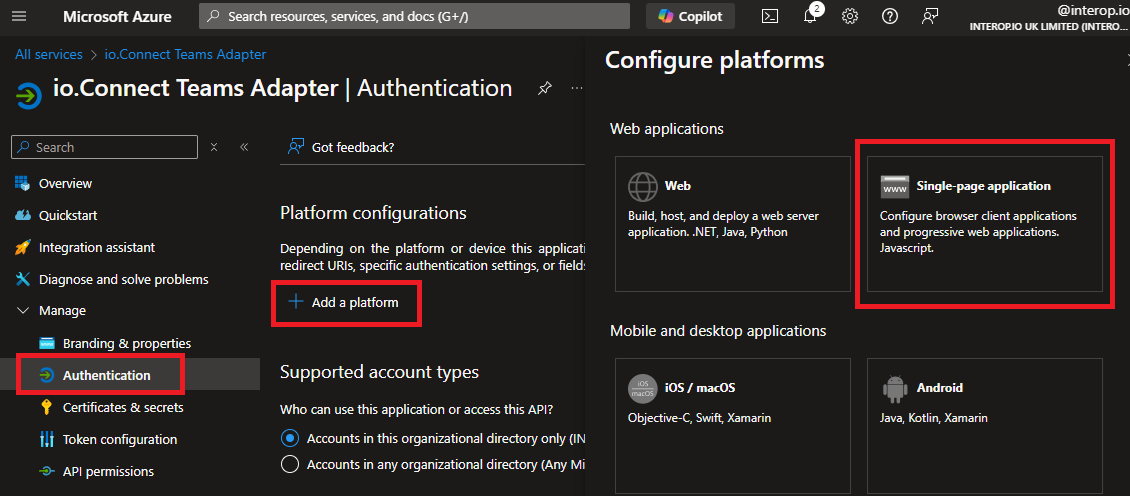Open the notifications bell icon
Screen dimensions: 1130x496
click(810, 16)
